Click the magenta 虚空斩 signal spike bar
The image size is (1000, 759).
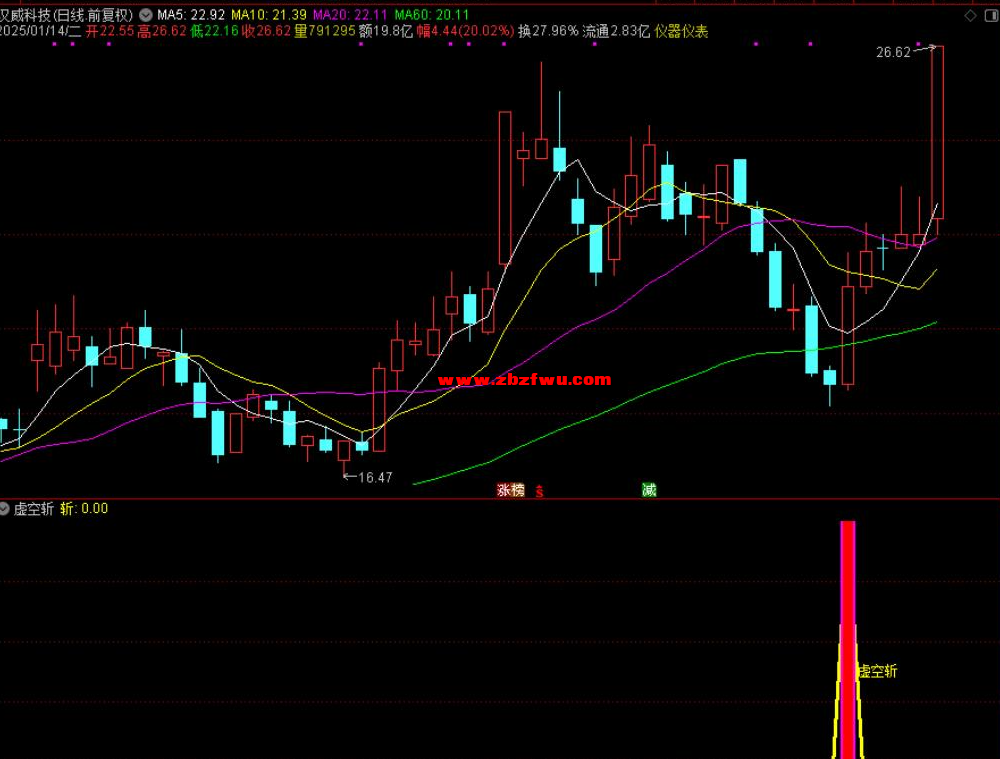click(x=848, y=640)
